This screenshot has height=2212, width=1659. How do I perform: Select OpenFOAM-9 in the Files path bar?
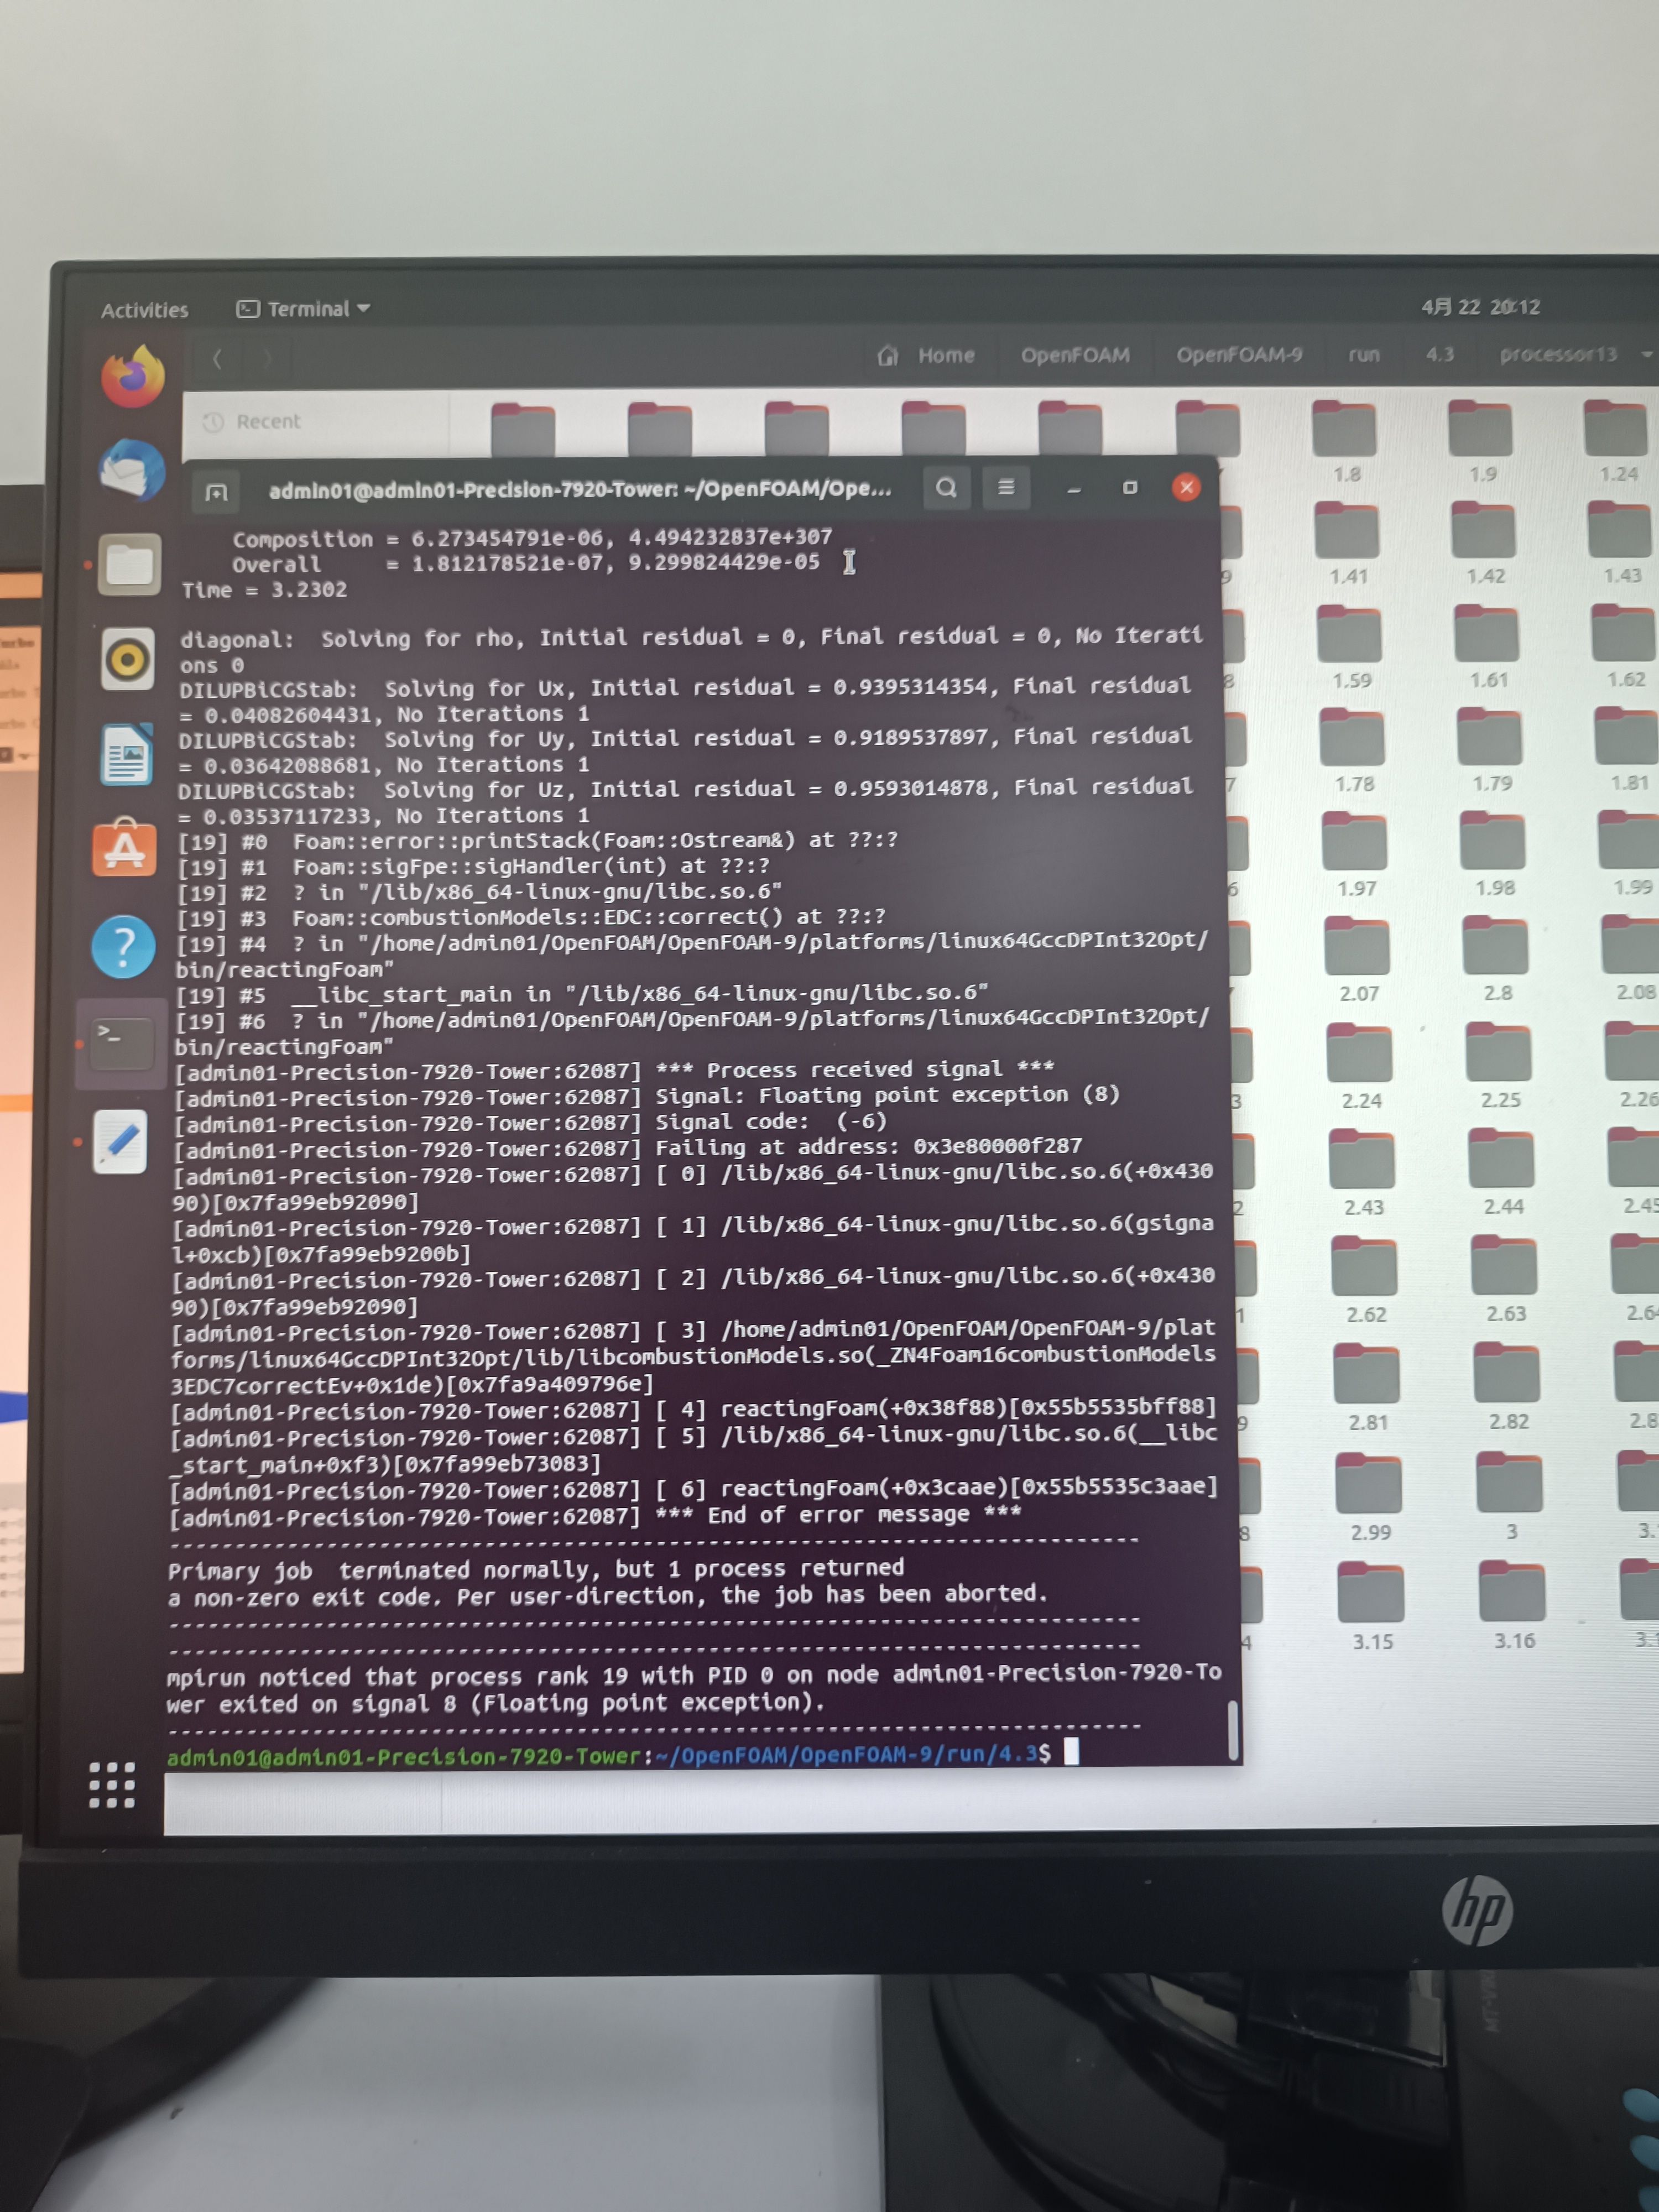click(1239, 355)
